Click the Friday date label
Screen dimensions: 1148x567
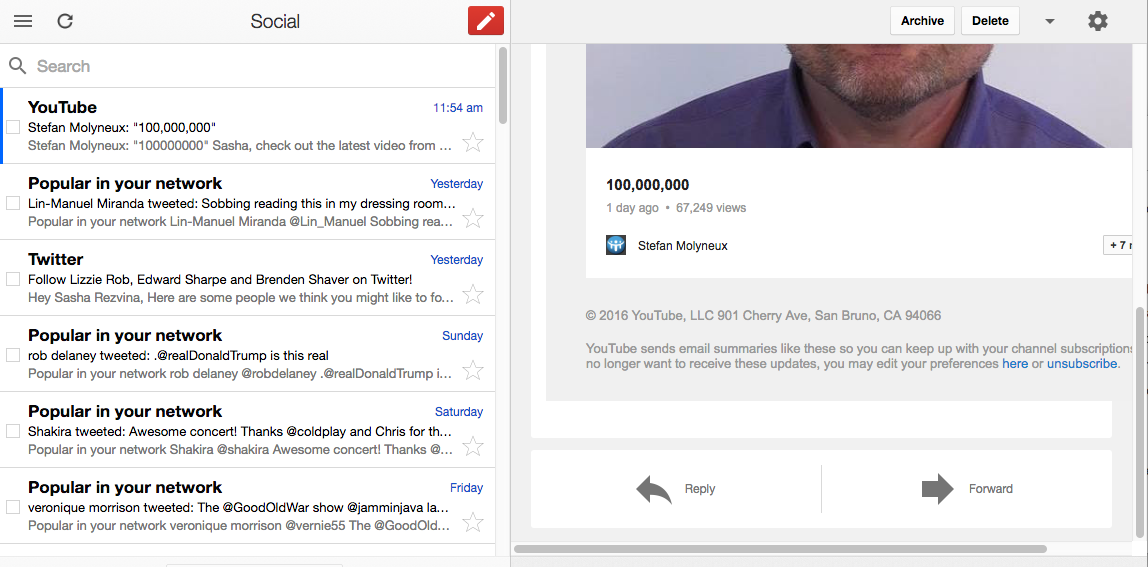point(466,488)
